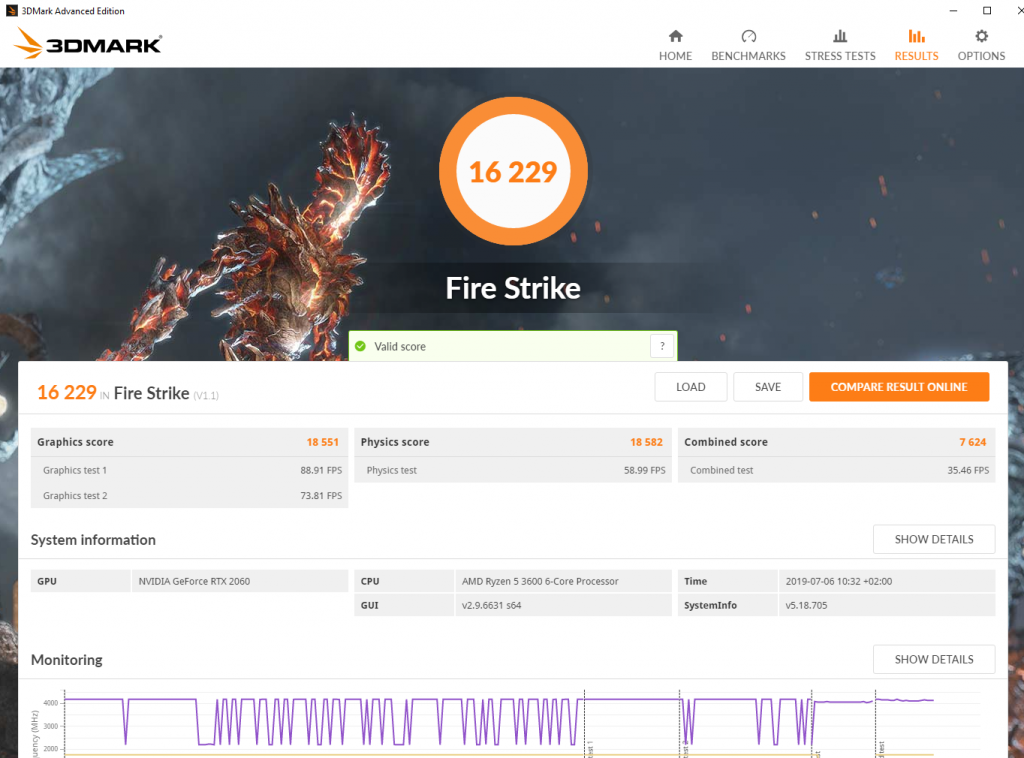This screenshot has width=1024, height=758.
Task: Go to the HOME tab label
Action: click(x=675, y=56)
